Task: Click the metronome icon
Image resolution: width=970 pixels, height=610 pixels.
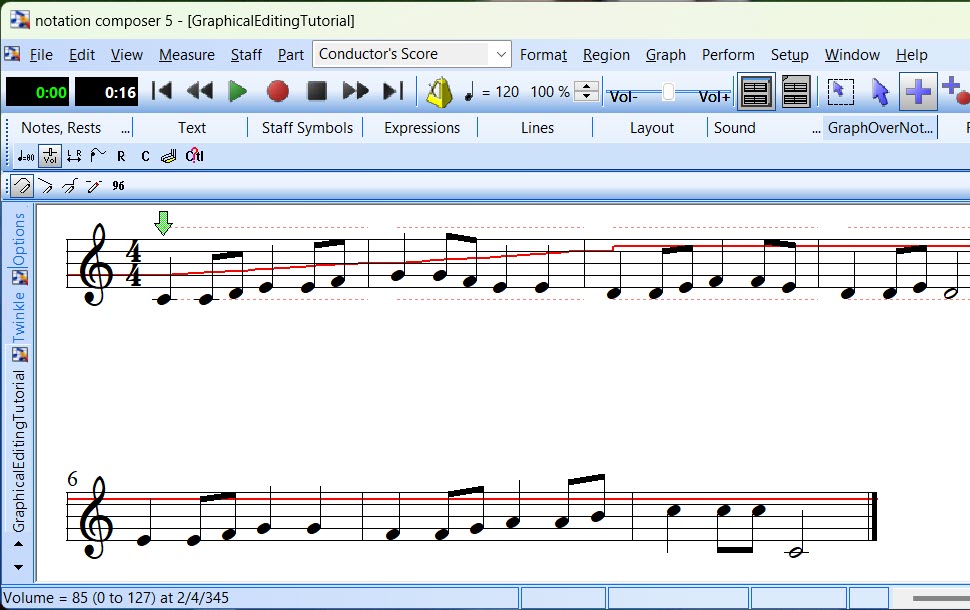Action: (439, 92)
